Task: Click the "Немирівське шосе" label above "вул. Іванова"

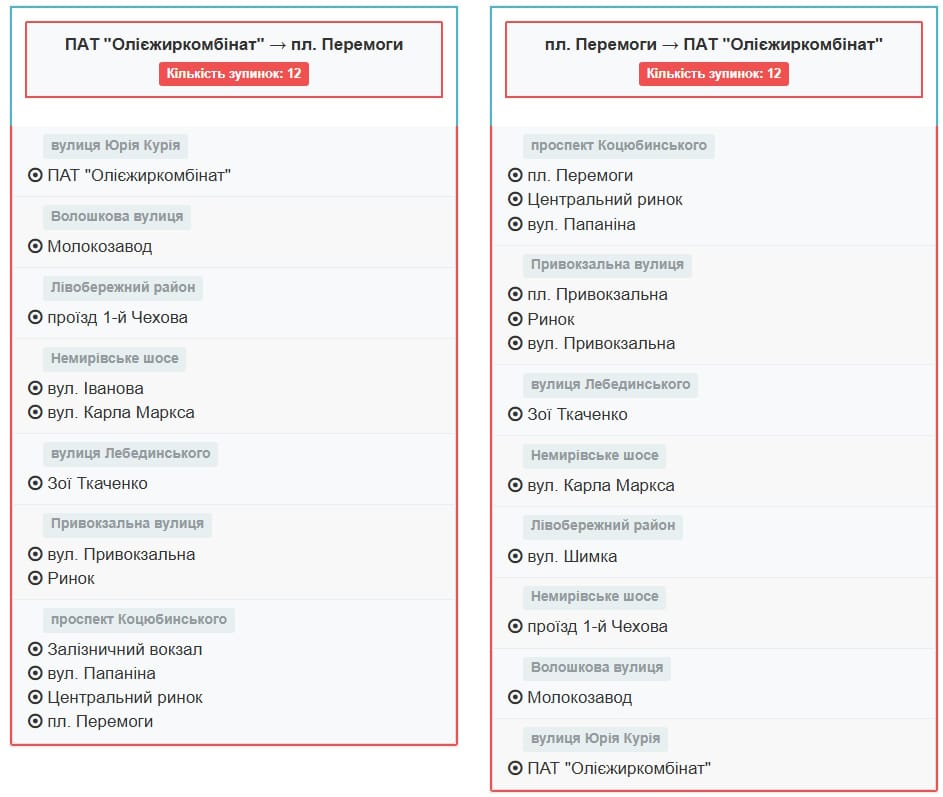Action: point(114,358)
